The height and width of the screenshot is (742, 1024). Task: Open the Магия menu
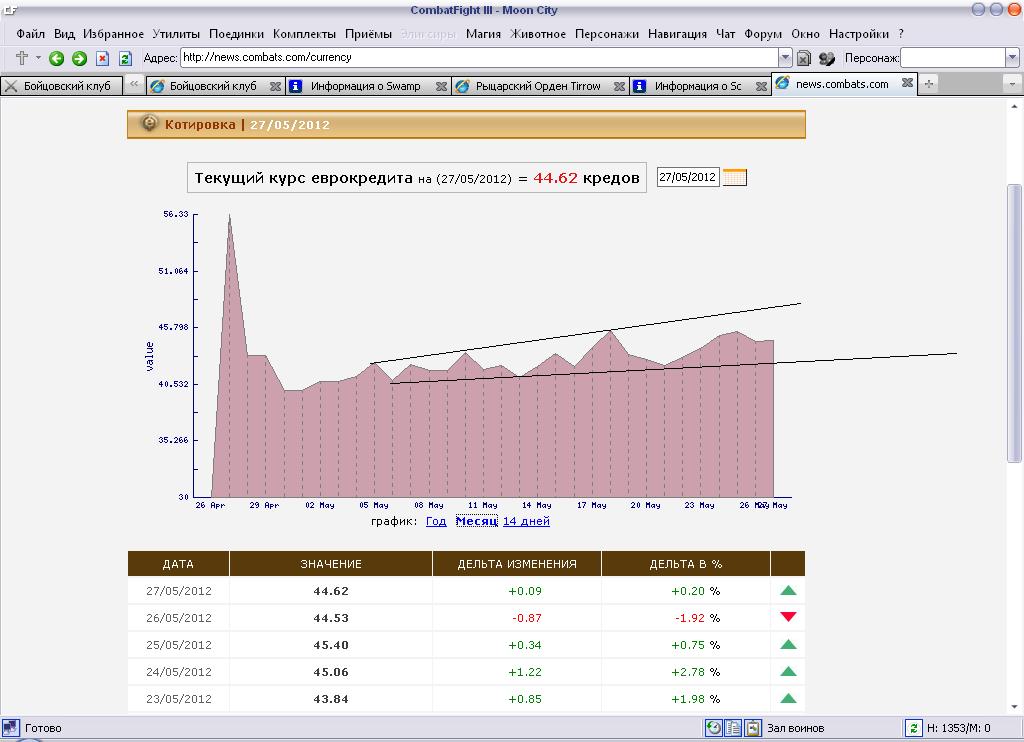pyautogui.click(x=483, y=34)
